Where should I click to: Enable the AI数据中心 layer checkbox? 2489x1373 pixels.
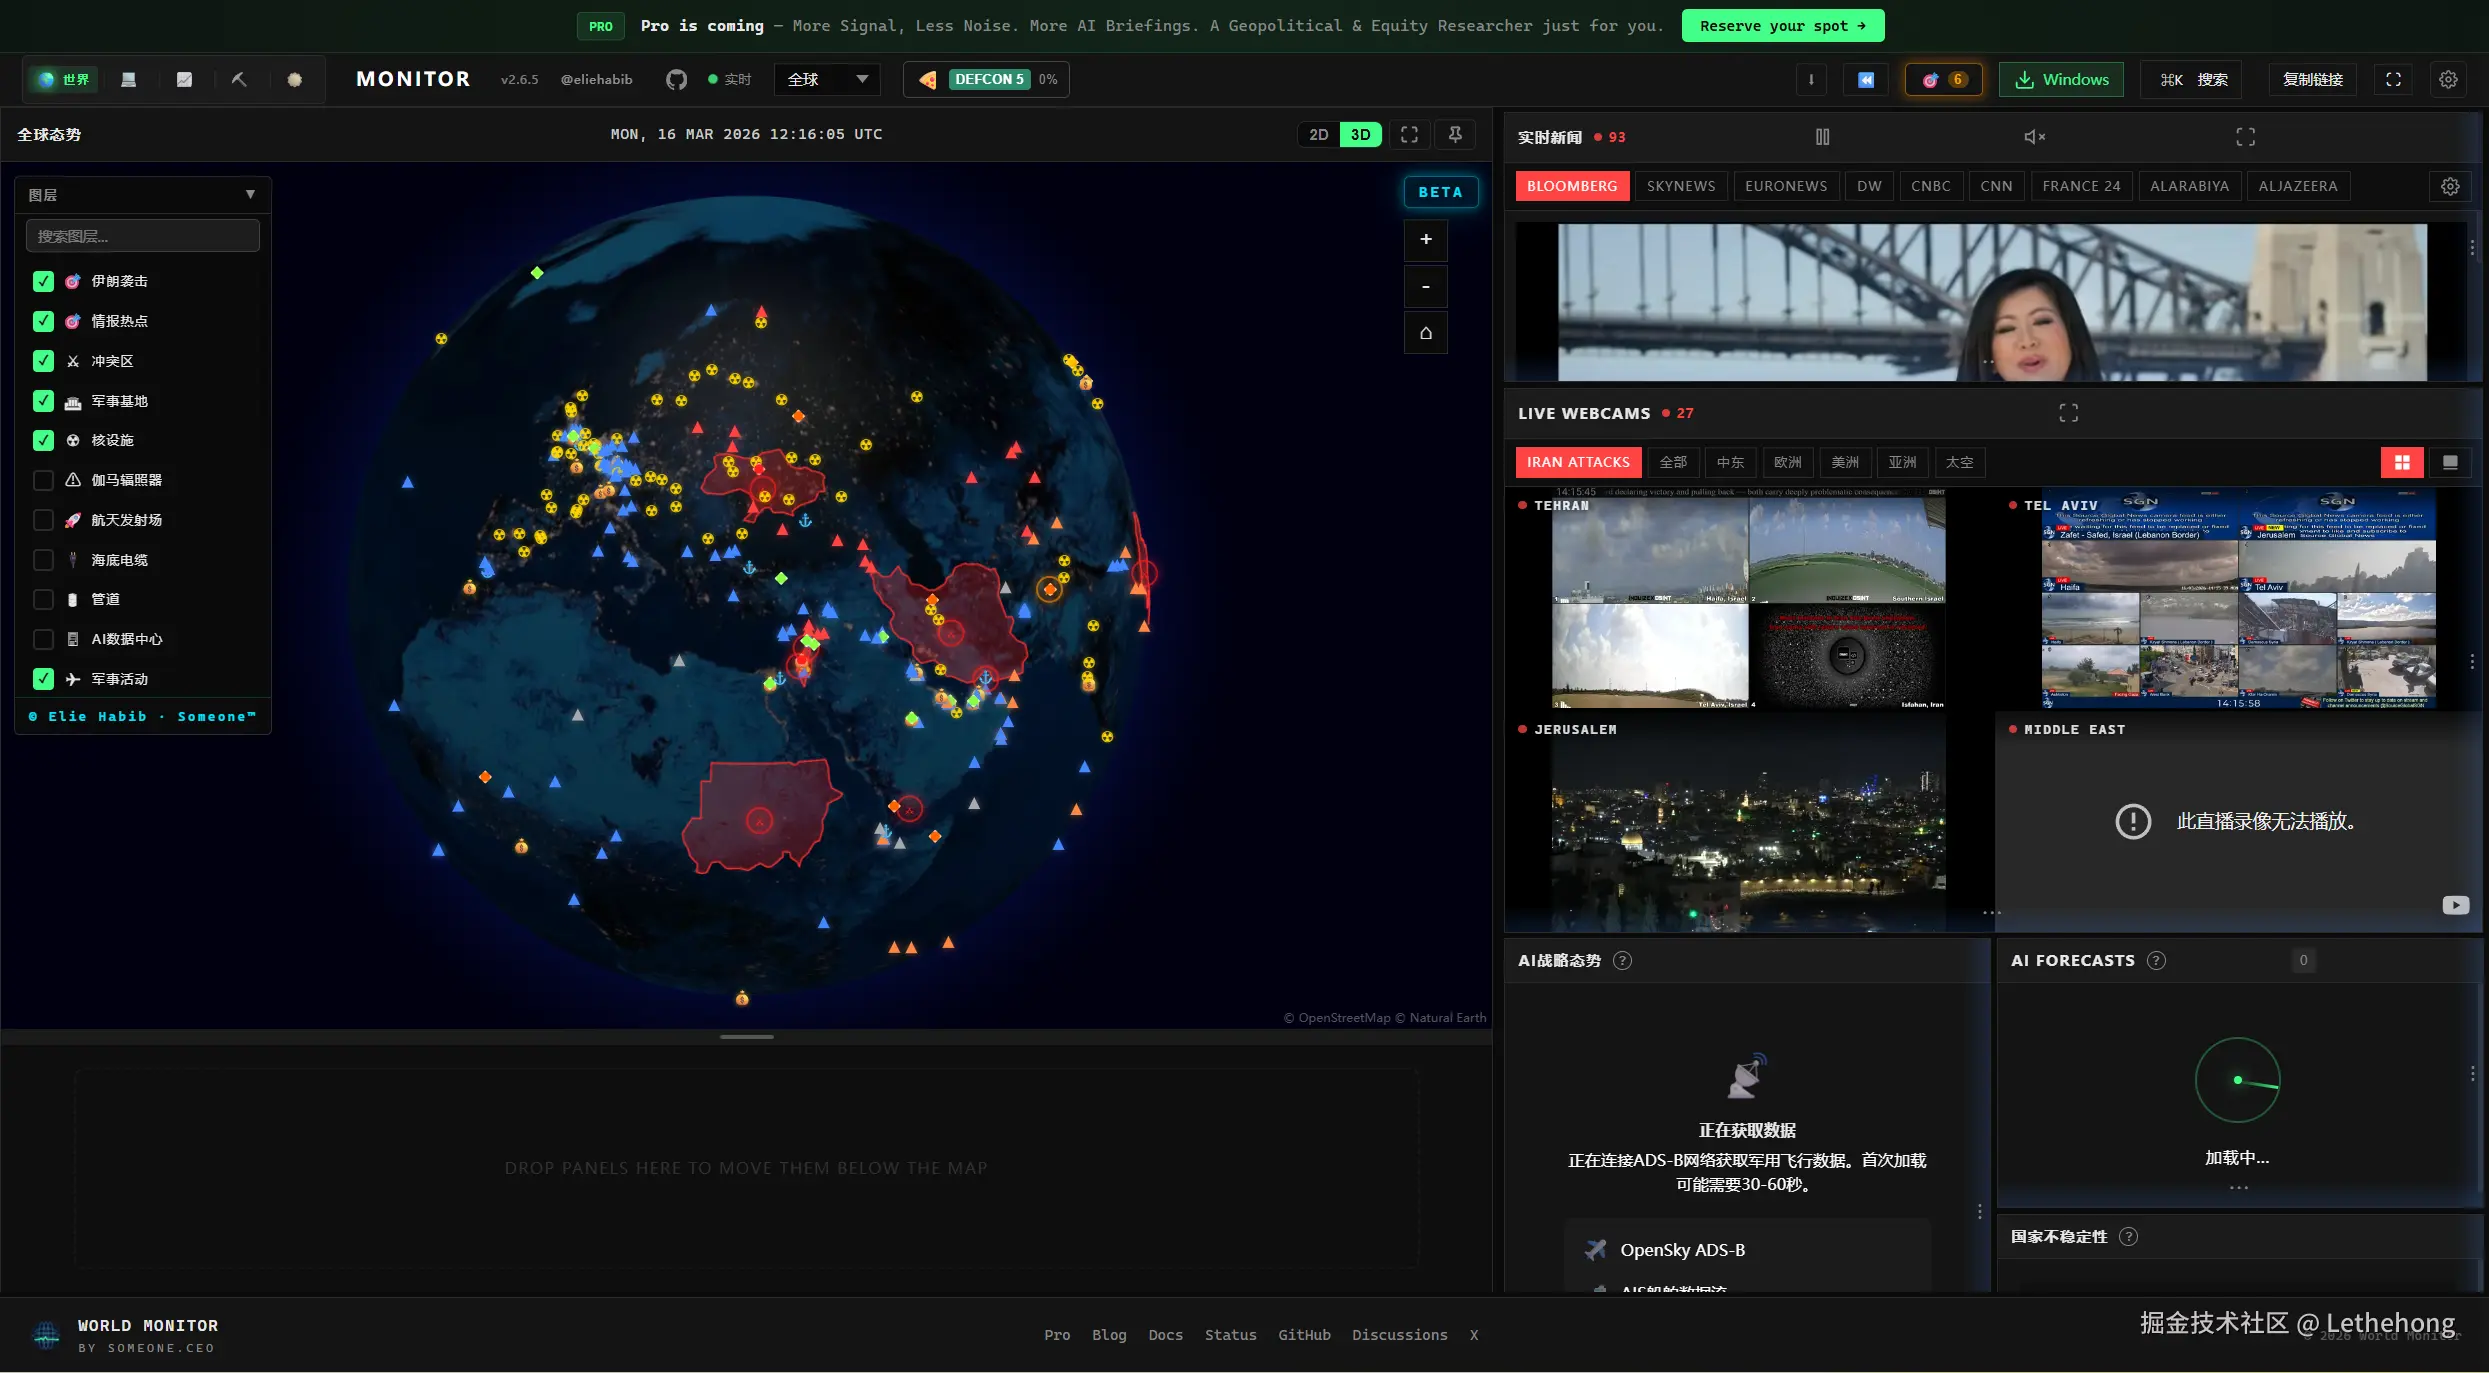[x=43, y=639]
